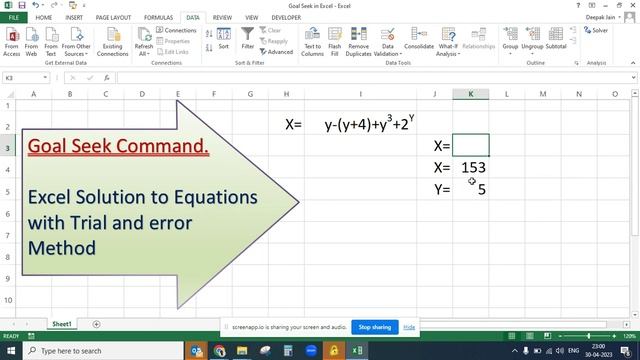This screenshot has height=360, width=640.
Task: Switch to FORMULAS tab
Action: coord(158,18)
